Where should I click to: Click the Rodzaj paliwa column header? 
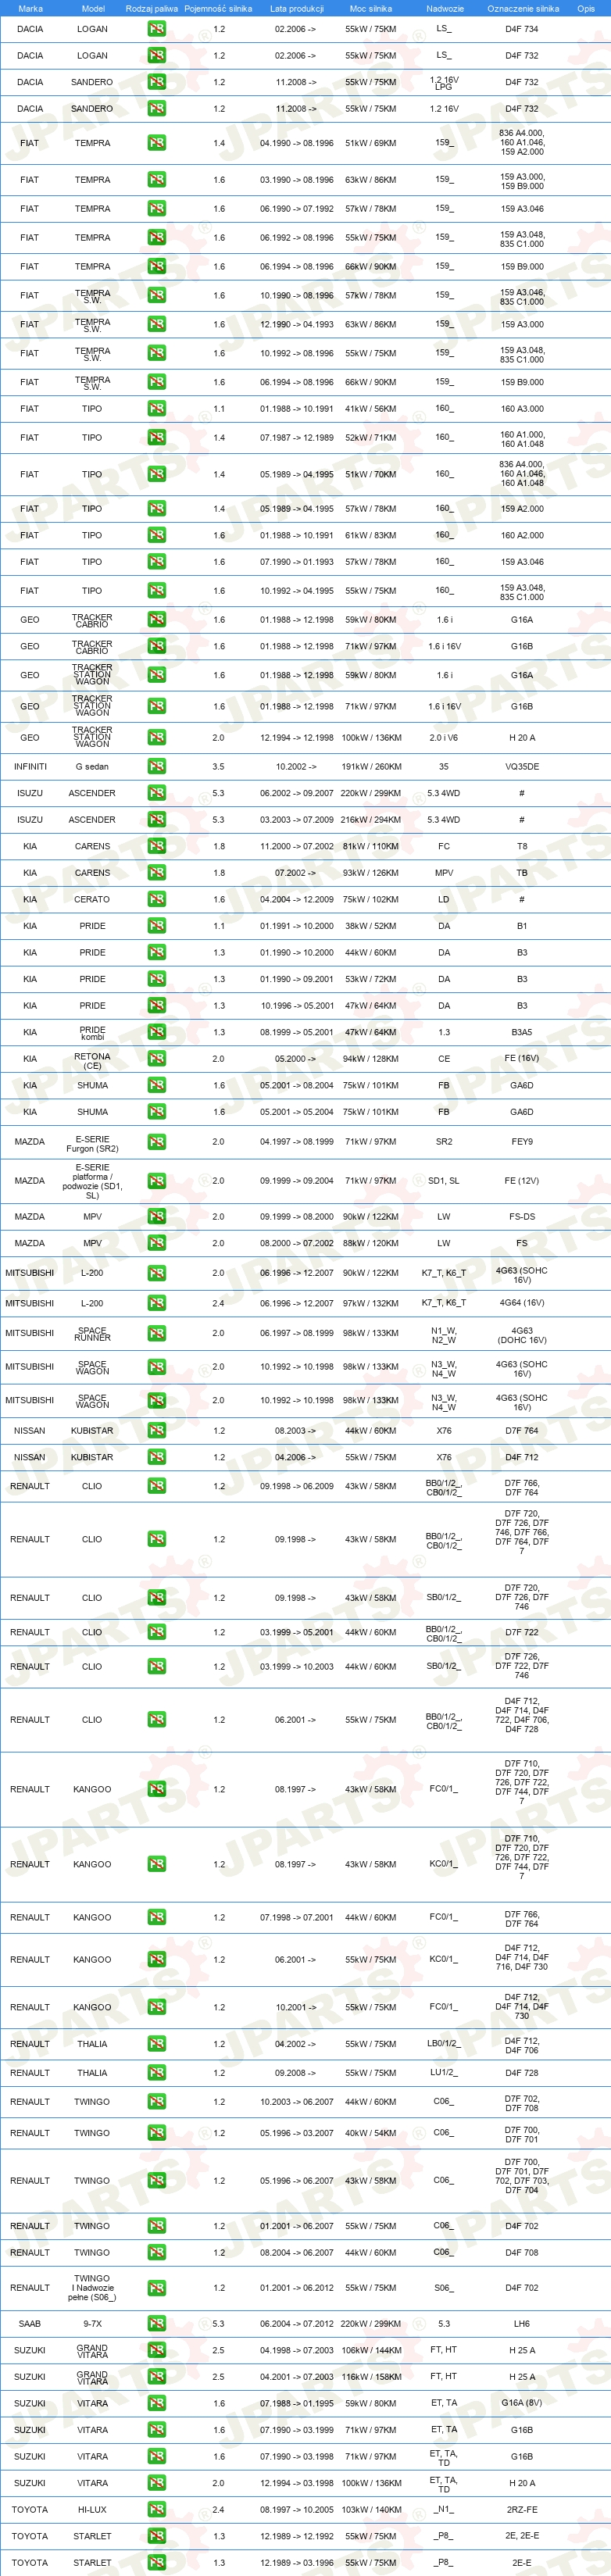coord(152,8)
